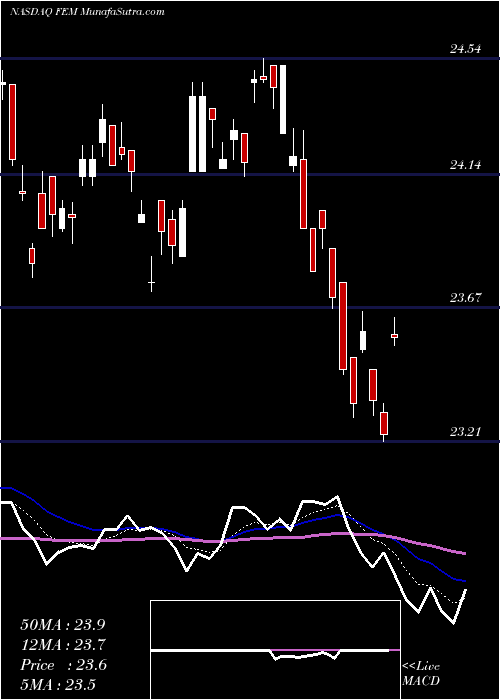Click inside the MACD inset chart box
Screen dimensions: 500x700
click(x=275, y=650)
